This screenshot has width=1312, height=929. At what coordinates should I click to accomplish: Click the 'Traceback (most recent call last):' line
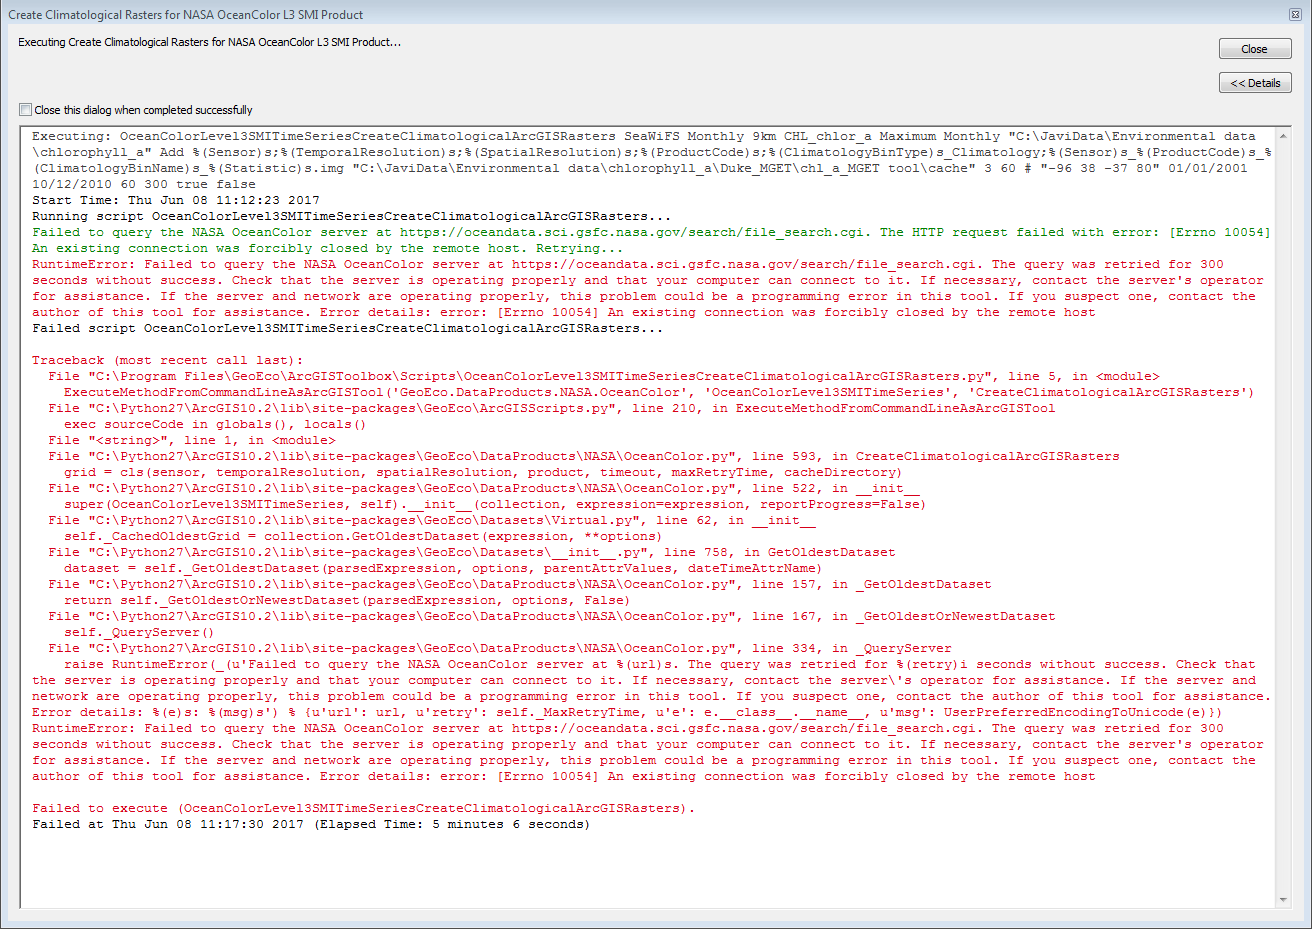[168, 360]
